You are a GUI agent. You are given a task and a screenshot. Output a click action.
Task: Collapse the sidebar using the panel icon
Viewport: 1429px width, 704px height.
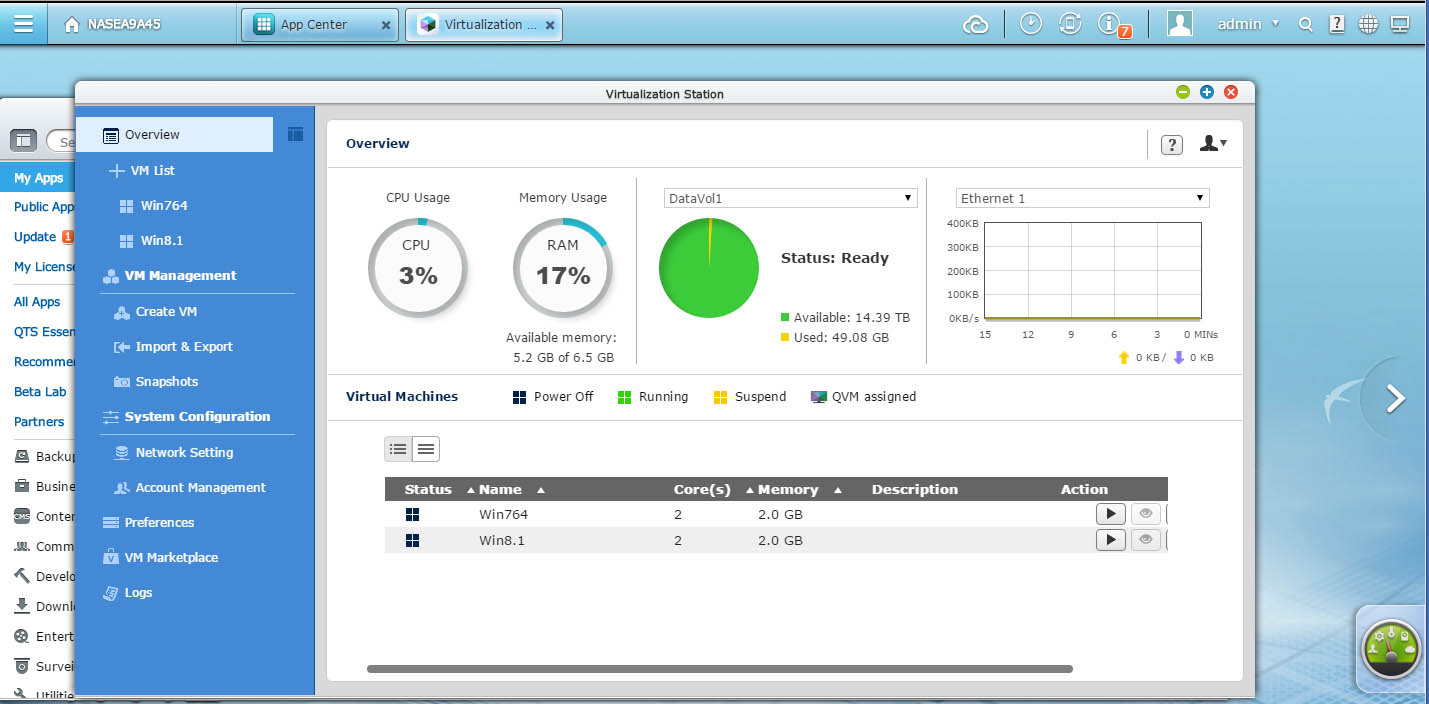point(295,134)
